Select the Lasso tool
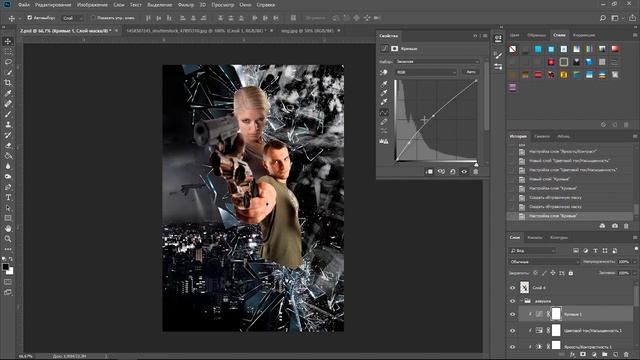This screenshot has width=640, height=360. [x=8, y=62]
